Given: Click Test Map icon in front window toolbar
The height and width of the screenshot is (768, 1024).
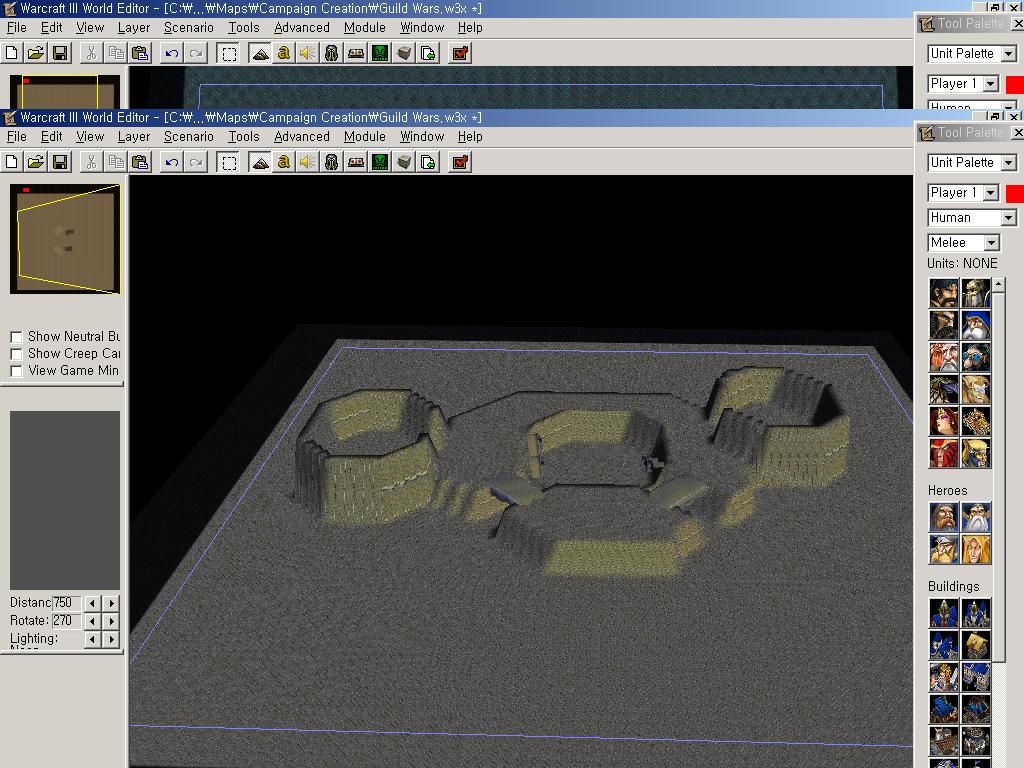Looking at the screenshot, I should (x=460, y=162).
